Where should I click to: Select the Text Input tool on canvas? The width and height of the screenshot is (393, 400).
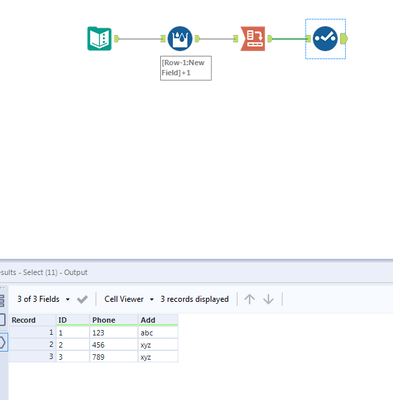click(99, 39)
